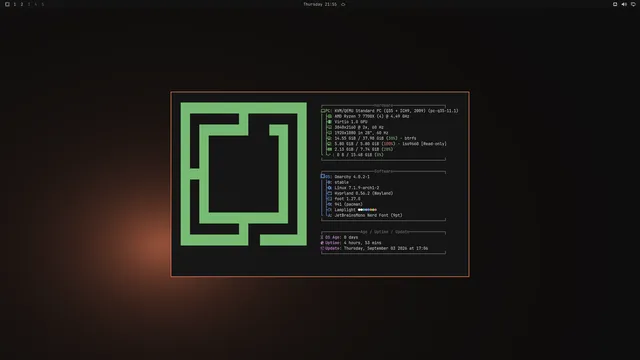This screenshot has width=640, height=360.
Task: Click the btrfs disk usage line
Action: tap(375, 138)
